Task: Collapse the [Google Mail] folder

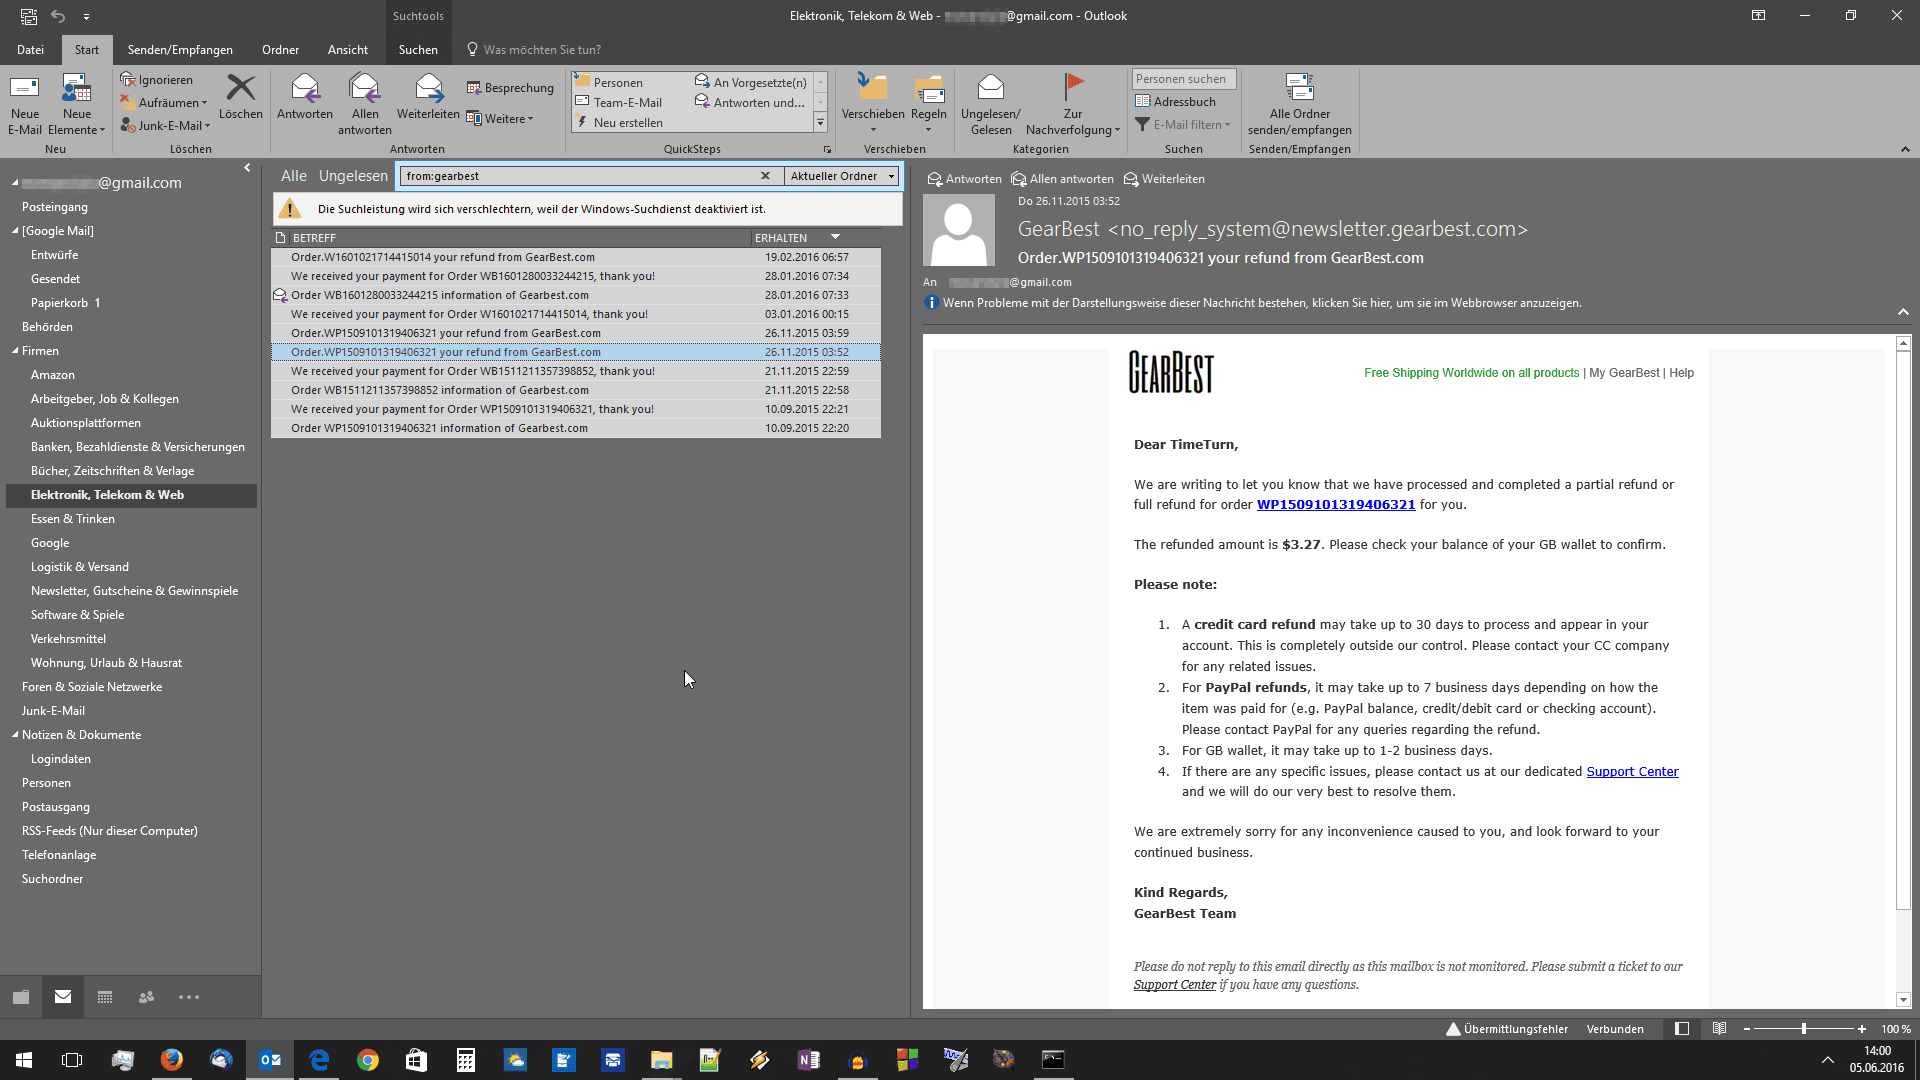Action: point(15,231)
